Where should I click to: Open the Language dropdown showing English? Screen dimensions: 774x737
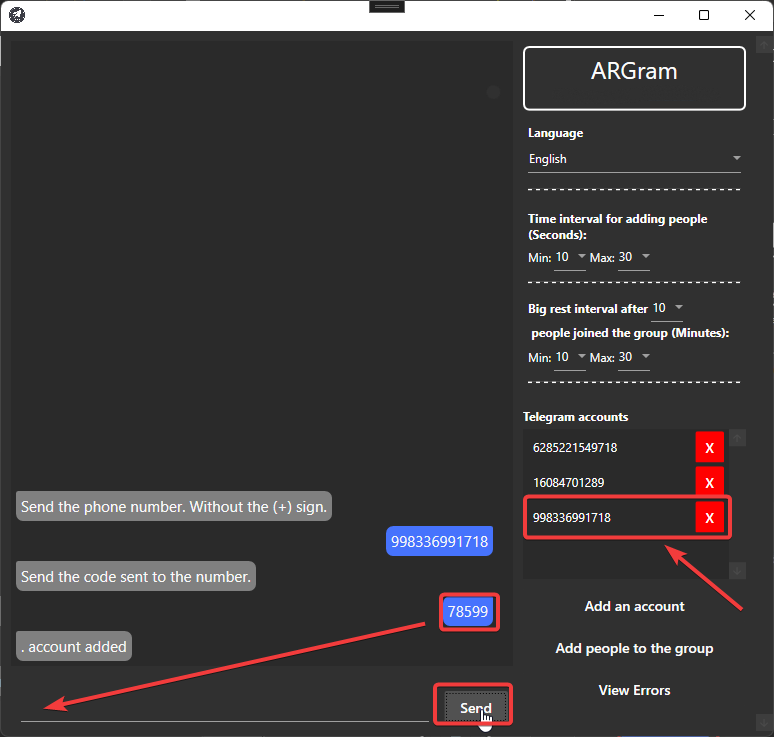pyautogui.click(x=634, y=159)
